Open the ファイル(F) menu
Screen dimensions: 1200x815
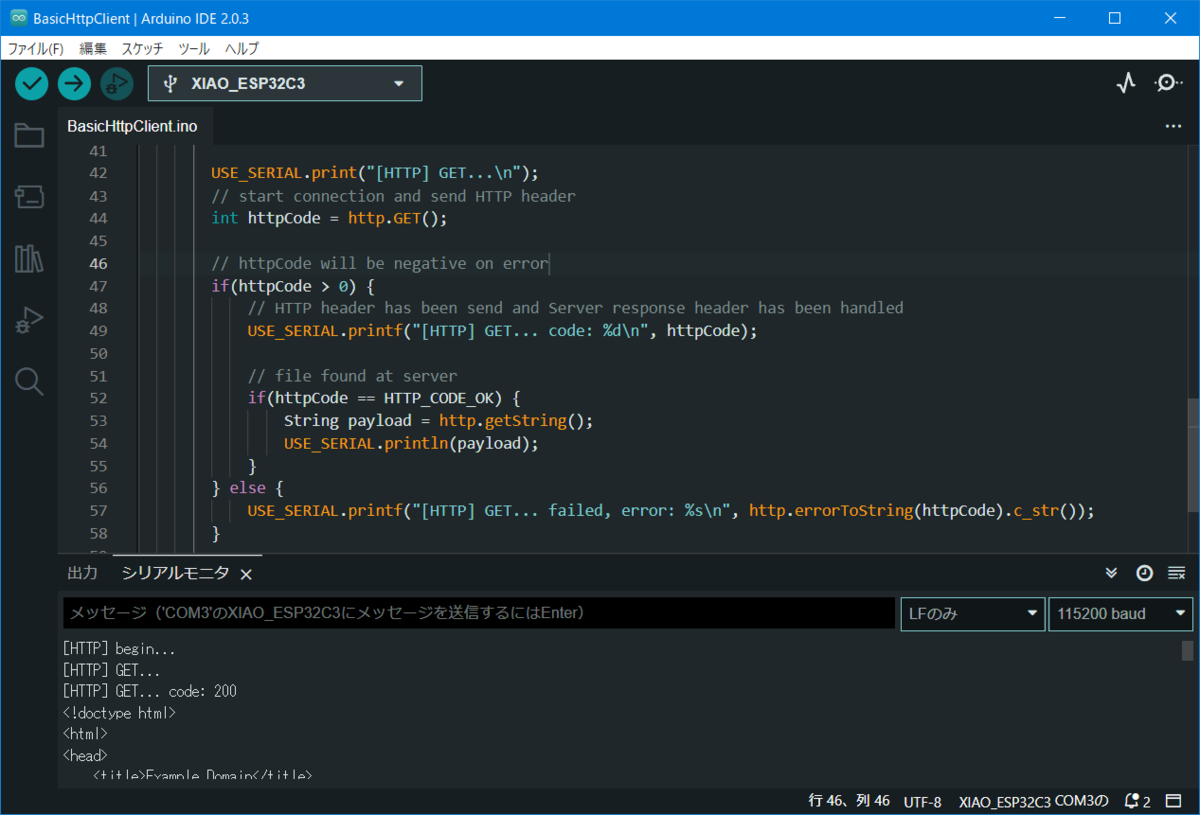click(36, 48)
